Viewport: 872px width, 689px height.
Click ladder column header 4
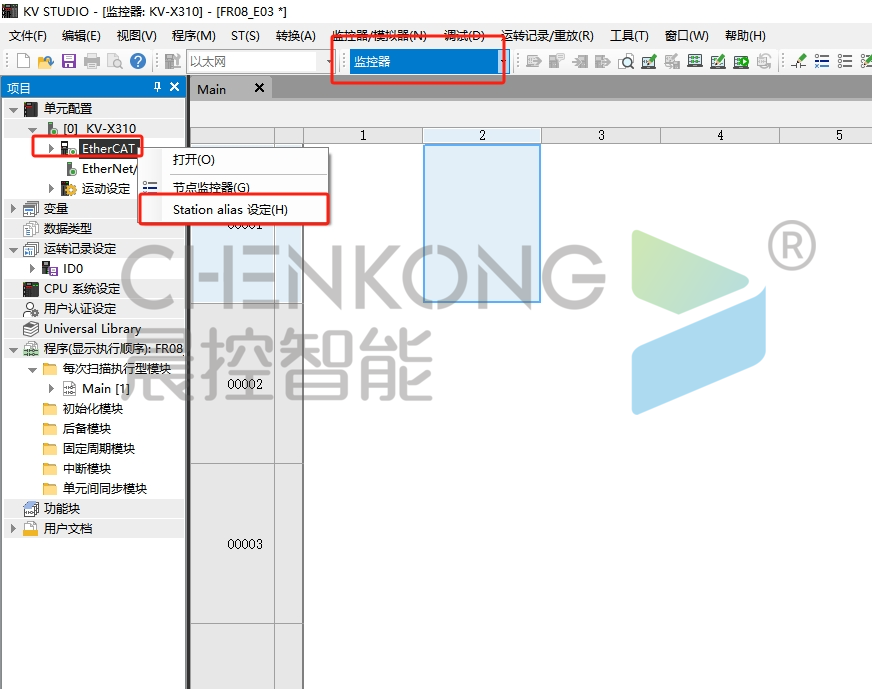point(720,135)
